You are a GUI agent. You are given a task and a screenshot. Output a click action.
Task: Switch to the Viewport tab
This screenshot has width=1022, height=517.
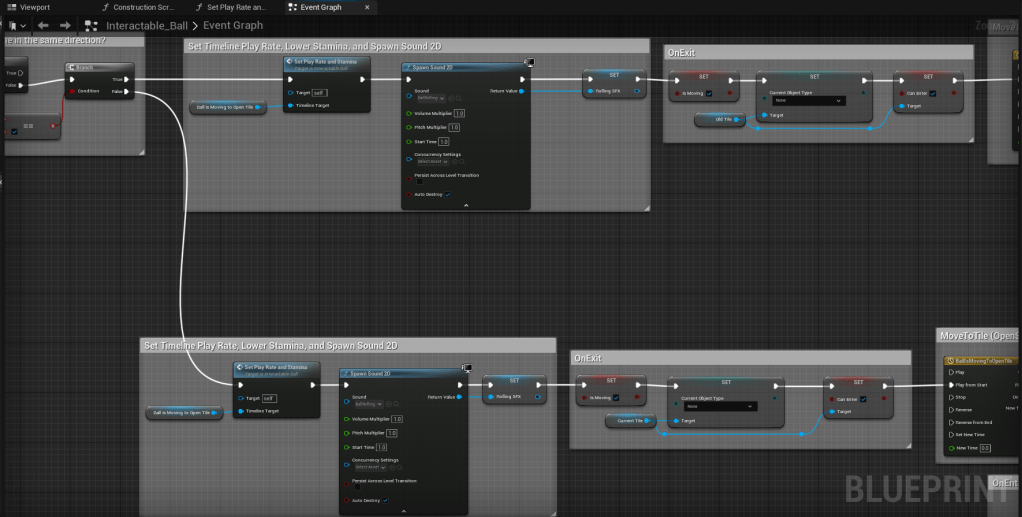click(34, 7)
